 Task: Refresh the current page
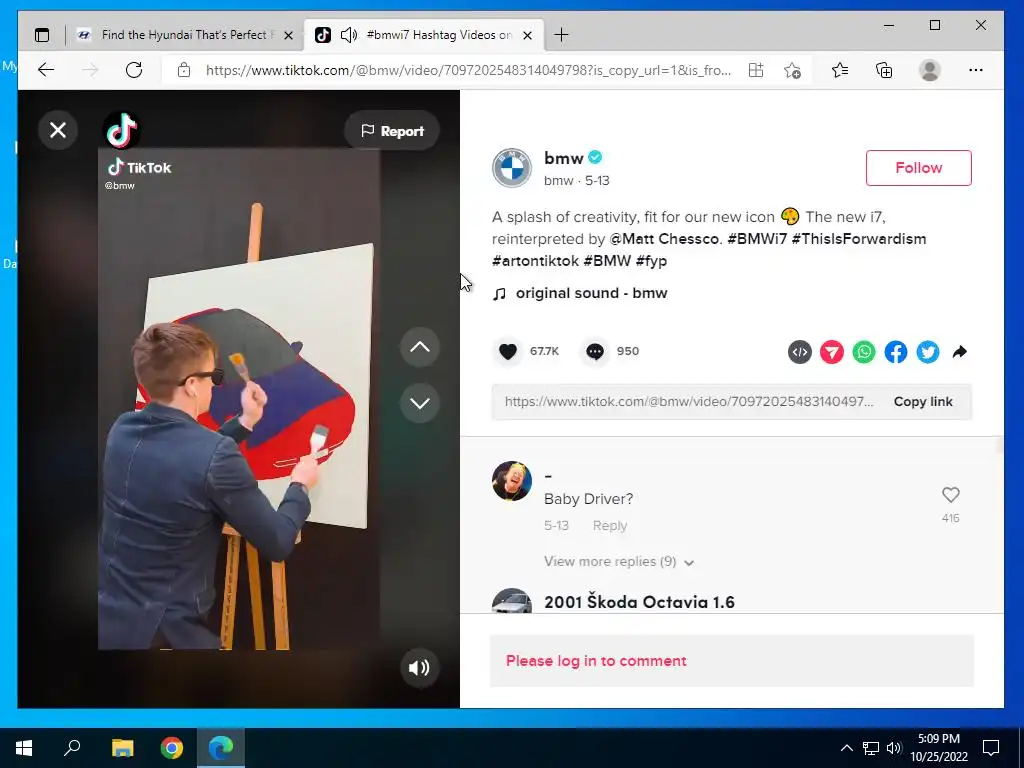(134, 70)
